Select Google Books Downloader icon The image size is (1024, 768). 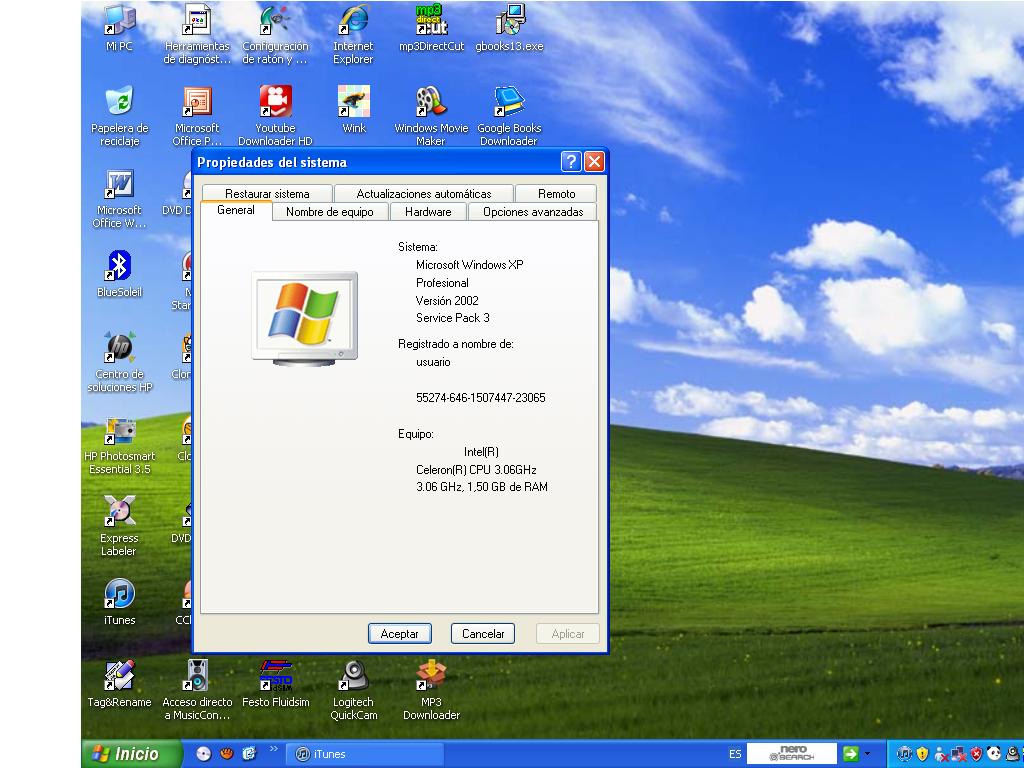[509, 116]
